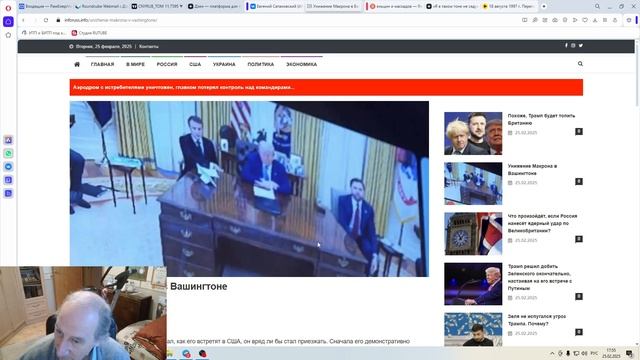Click the Trump at podium thumbnail
This screenshot has height=360, width=640.
coord(473,284)
